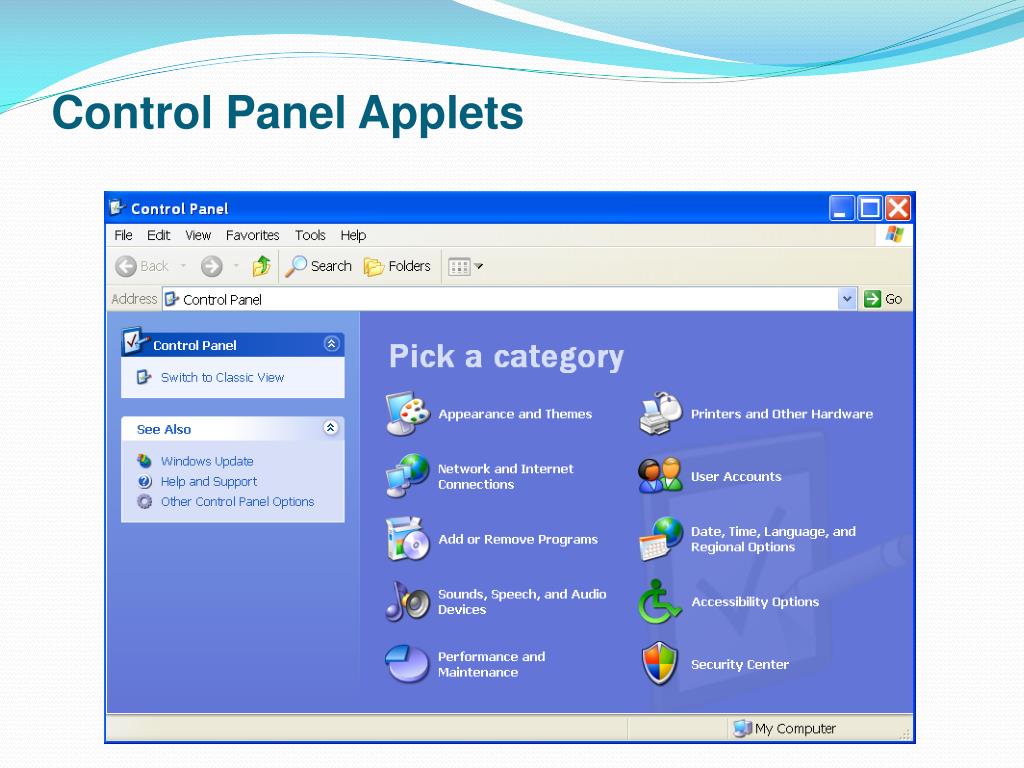This screenshot has width=1024, height=768.
Task: Select the Add or Remove Programs link
Action: pyautogui.click(x=518, y=539)
